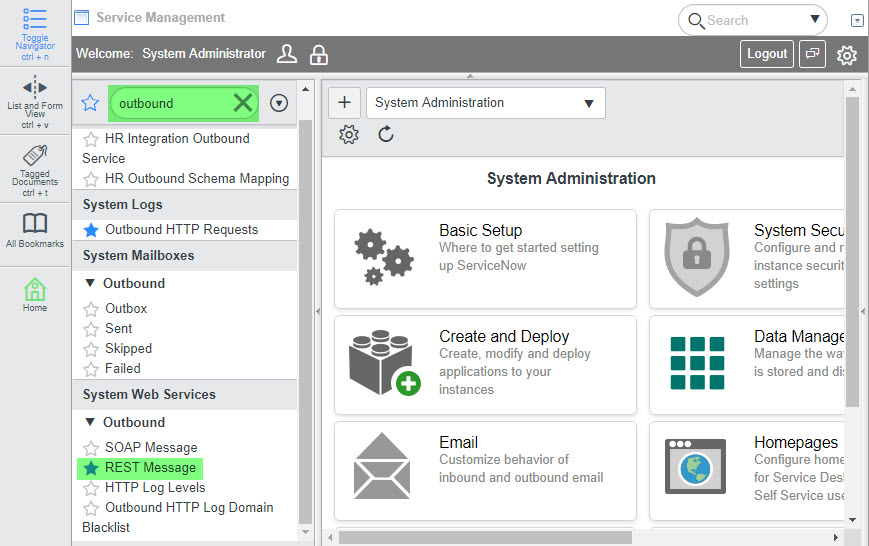Unfavorite the Outbound HTTP Requests star
Viewport: 869px width, 546px height.
(x=91, y=230)
